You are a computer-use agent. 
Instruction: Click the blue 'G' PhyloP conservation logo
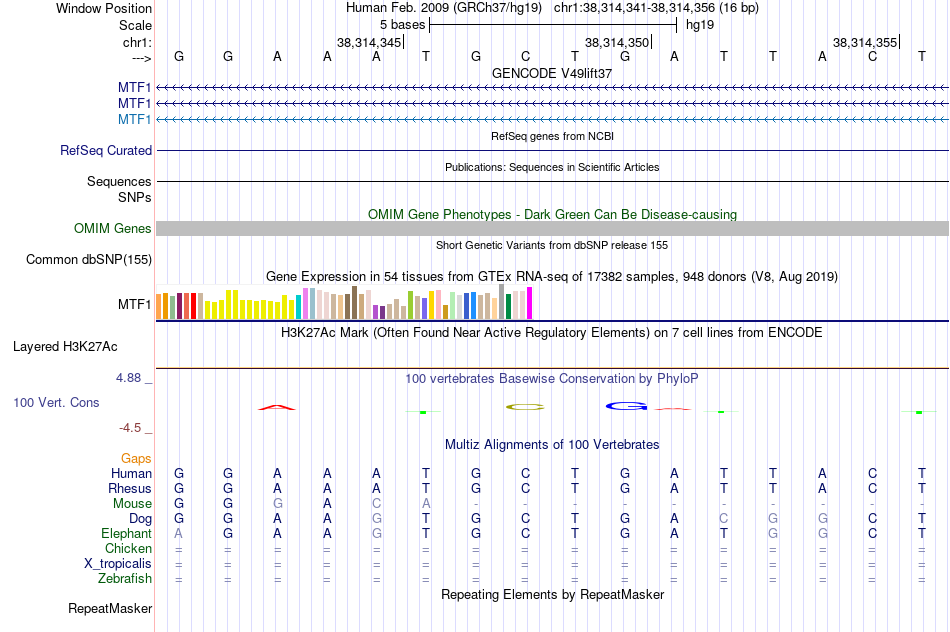tap(626, 406)
